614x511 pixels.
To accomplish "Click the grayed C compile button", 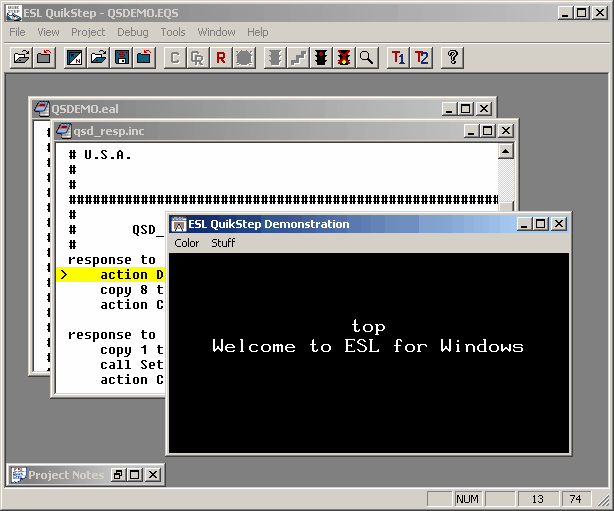I will tap(175, 58).
